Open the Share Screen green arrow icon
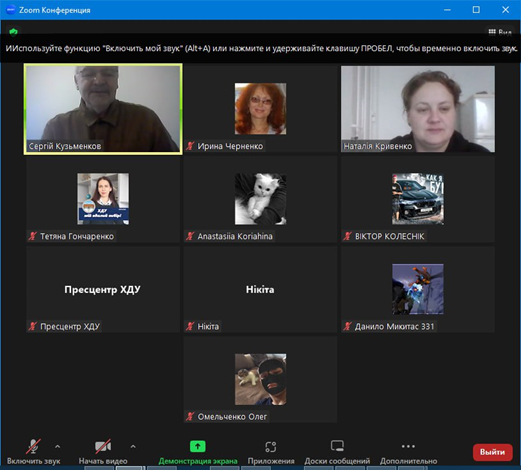The width and height of the screenshot is (521, 470). click(x=198, y=446)
